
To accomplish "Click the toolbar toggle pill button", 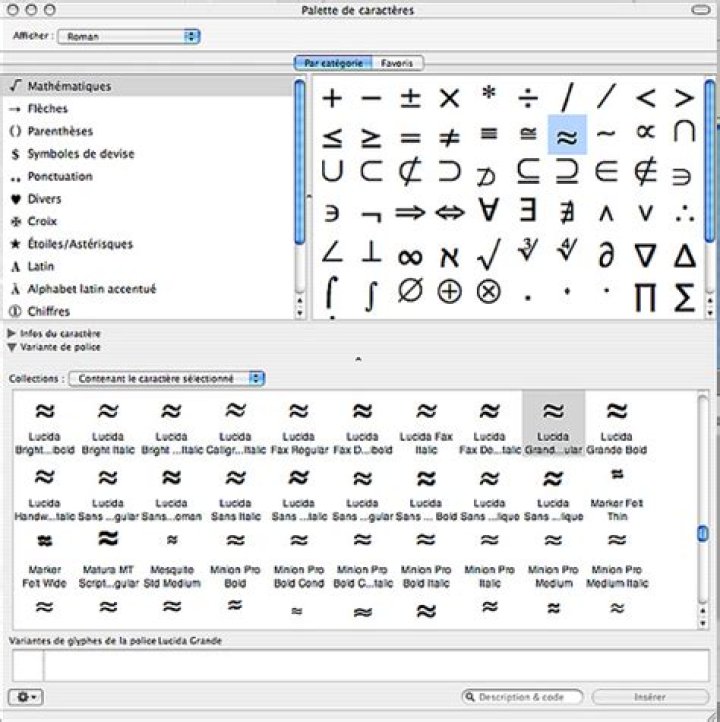I will [701, 10].
